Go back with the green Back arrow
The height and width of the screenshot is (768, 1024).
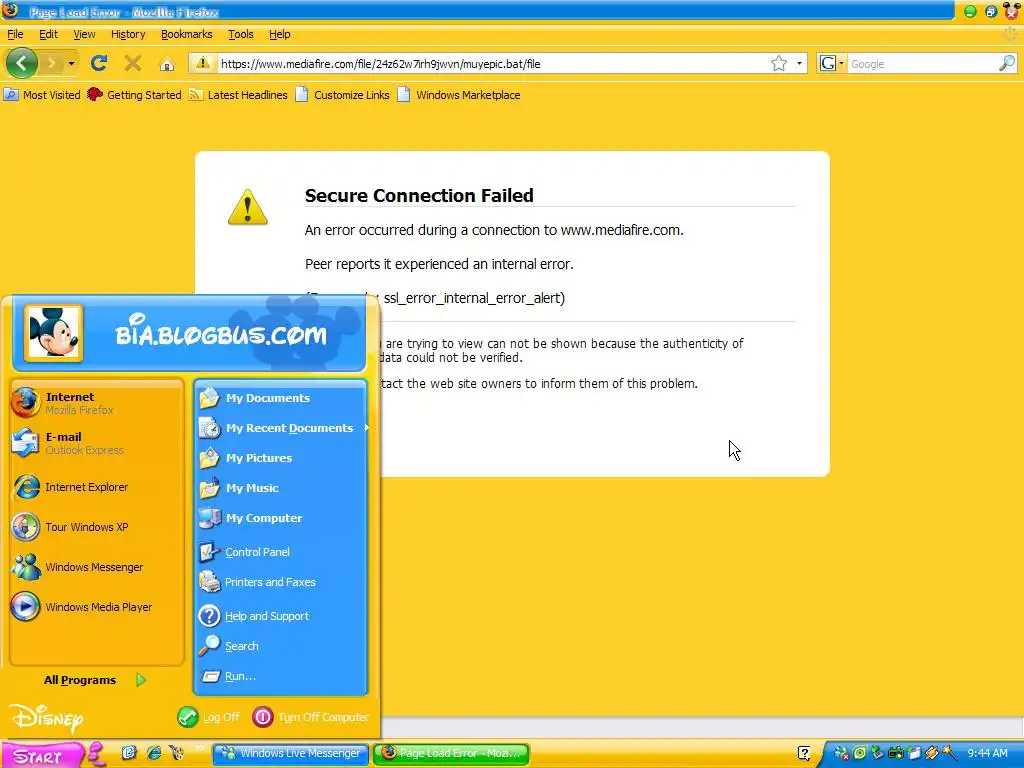[x=22, y=63]
